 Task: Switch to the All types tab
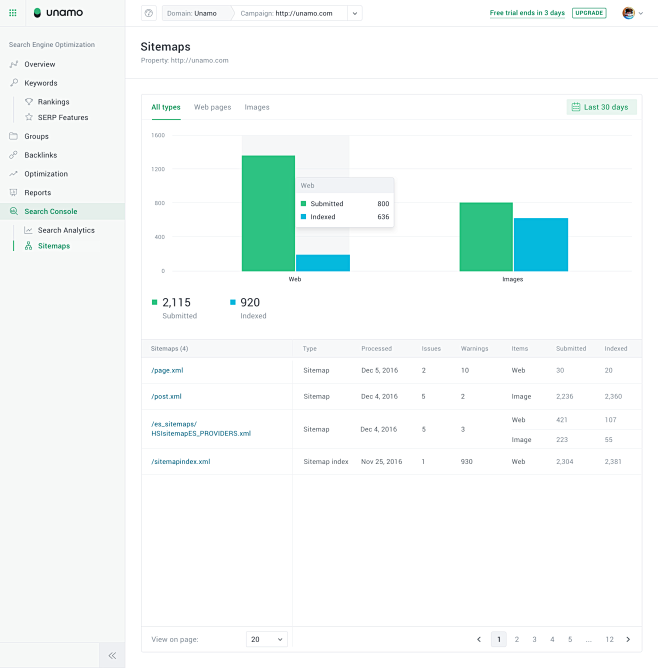coord(166,107)
